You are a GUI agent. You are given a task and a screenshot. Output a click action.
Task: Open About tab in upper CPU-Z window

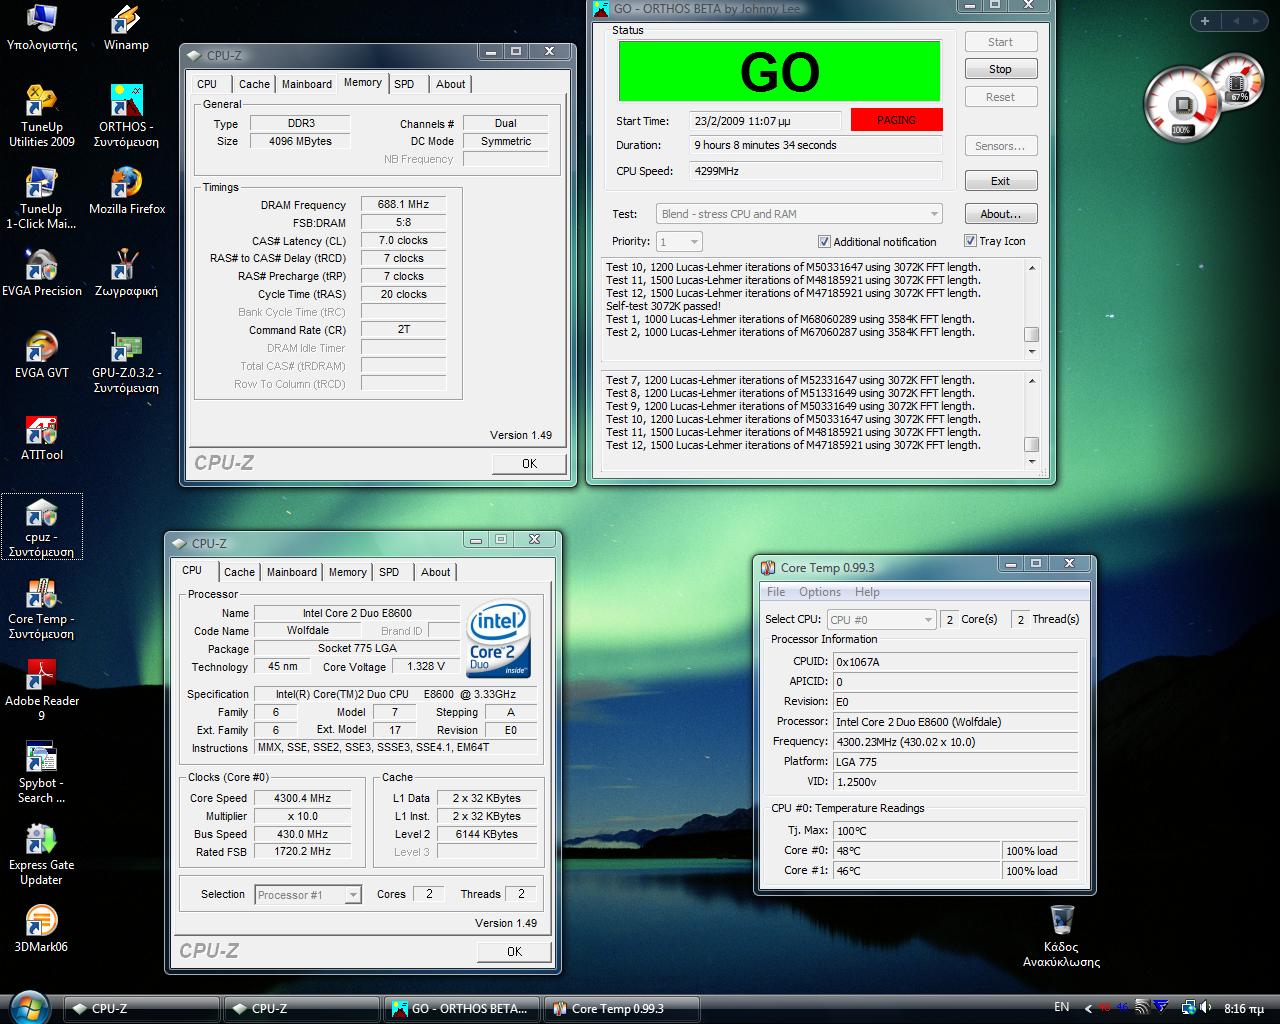[x=450, y=84]
